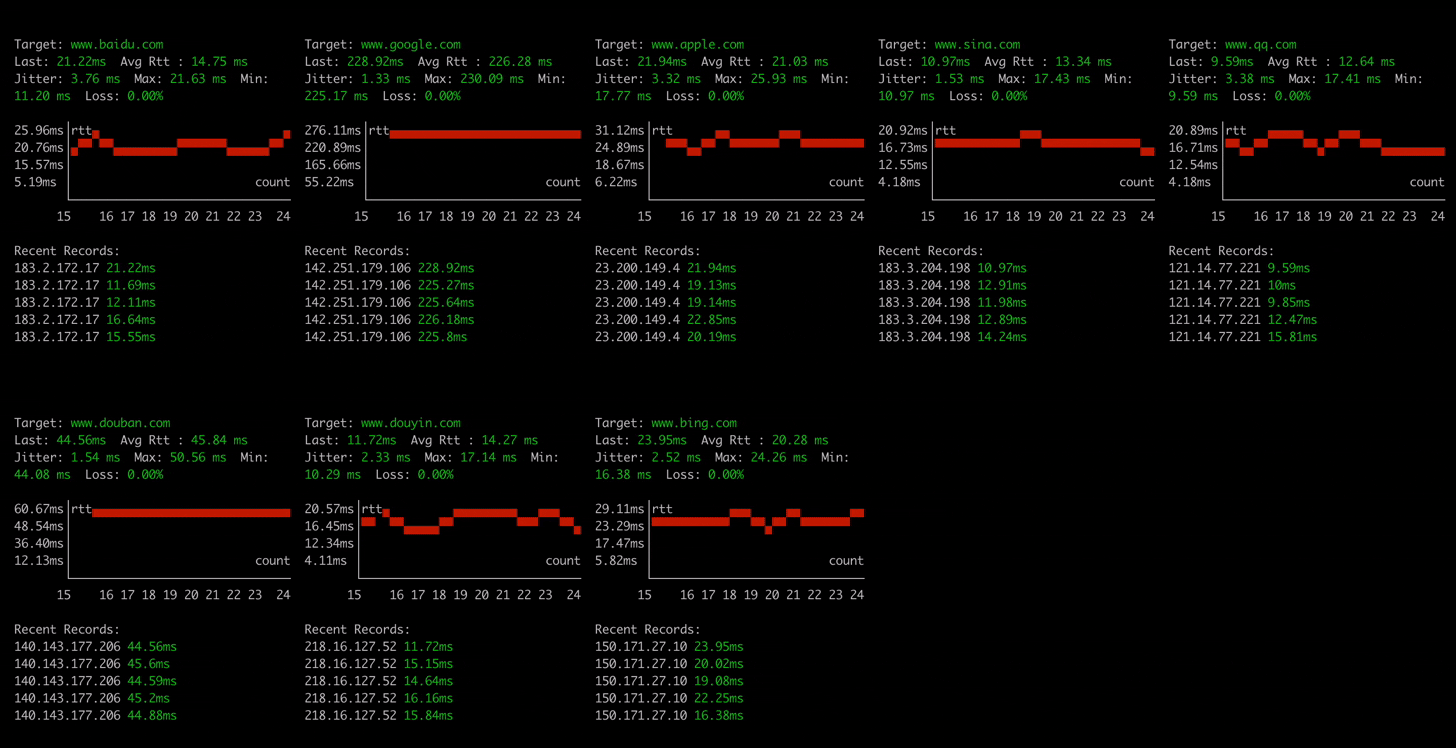Select the www.google.com target name
This screenshot has height=748, width=1456.
[411, 44]
